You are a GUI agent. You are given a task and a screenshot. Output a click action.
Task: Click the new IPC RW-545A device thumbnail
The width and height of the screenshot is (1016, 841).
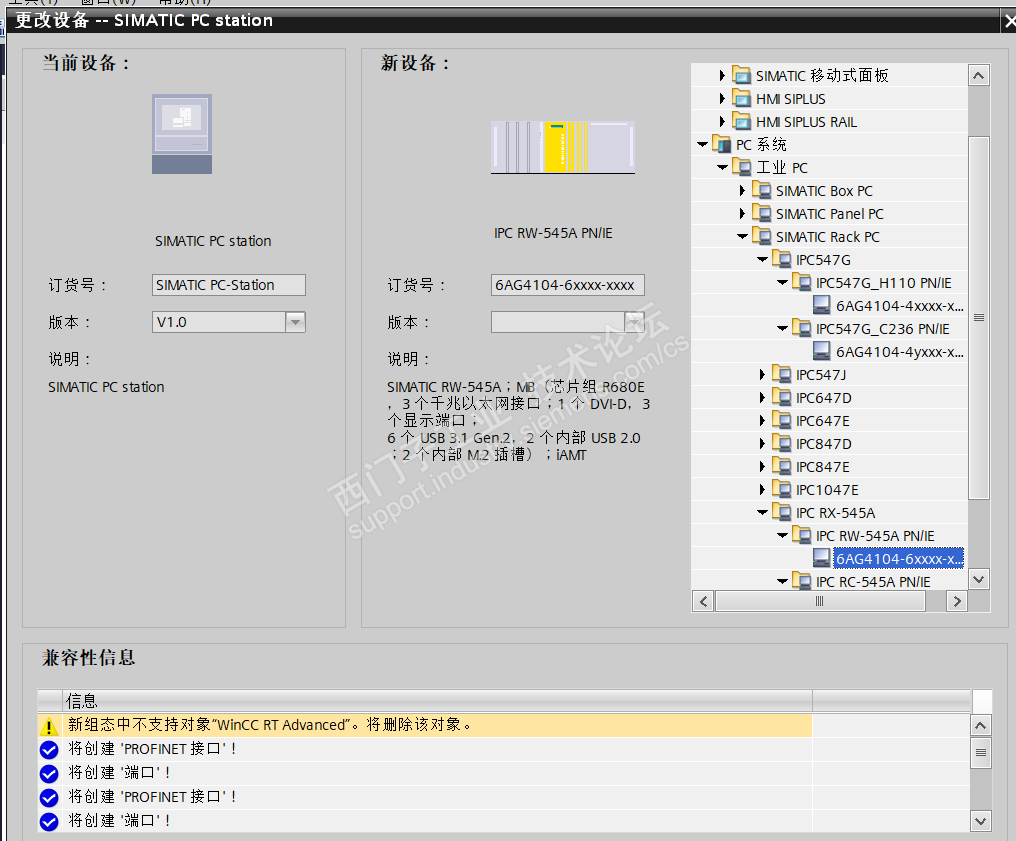562,147
